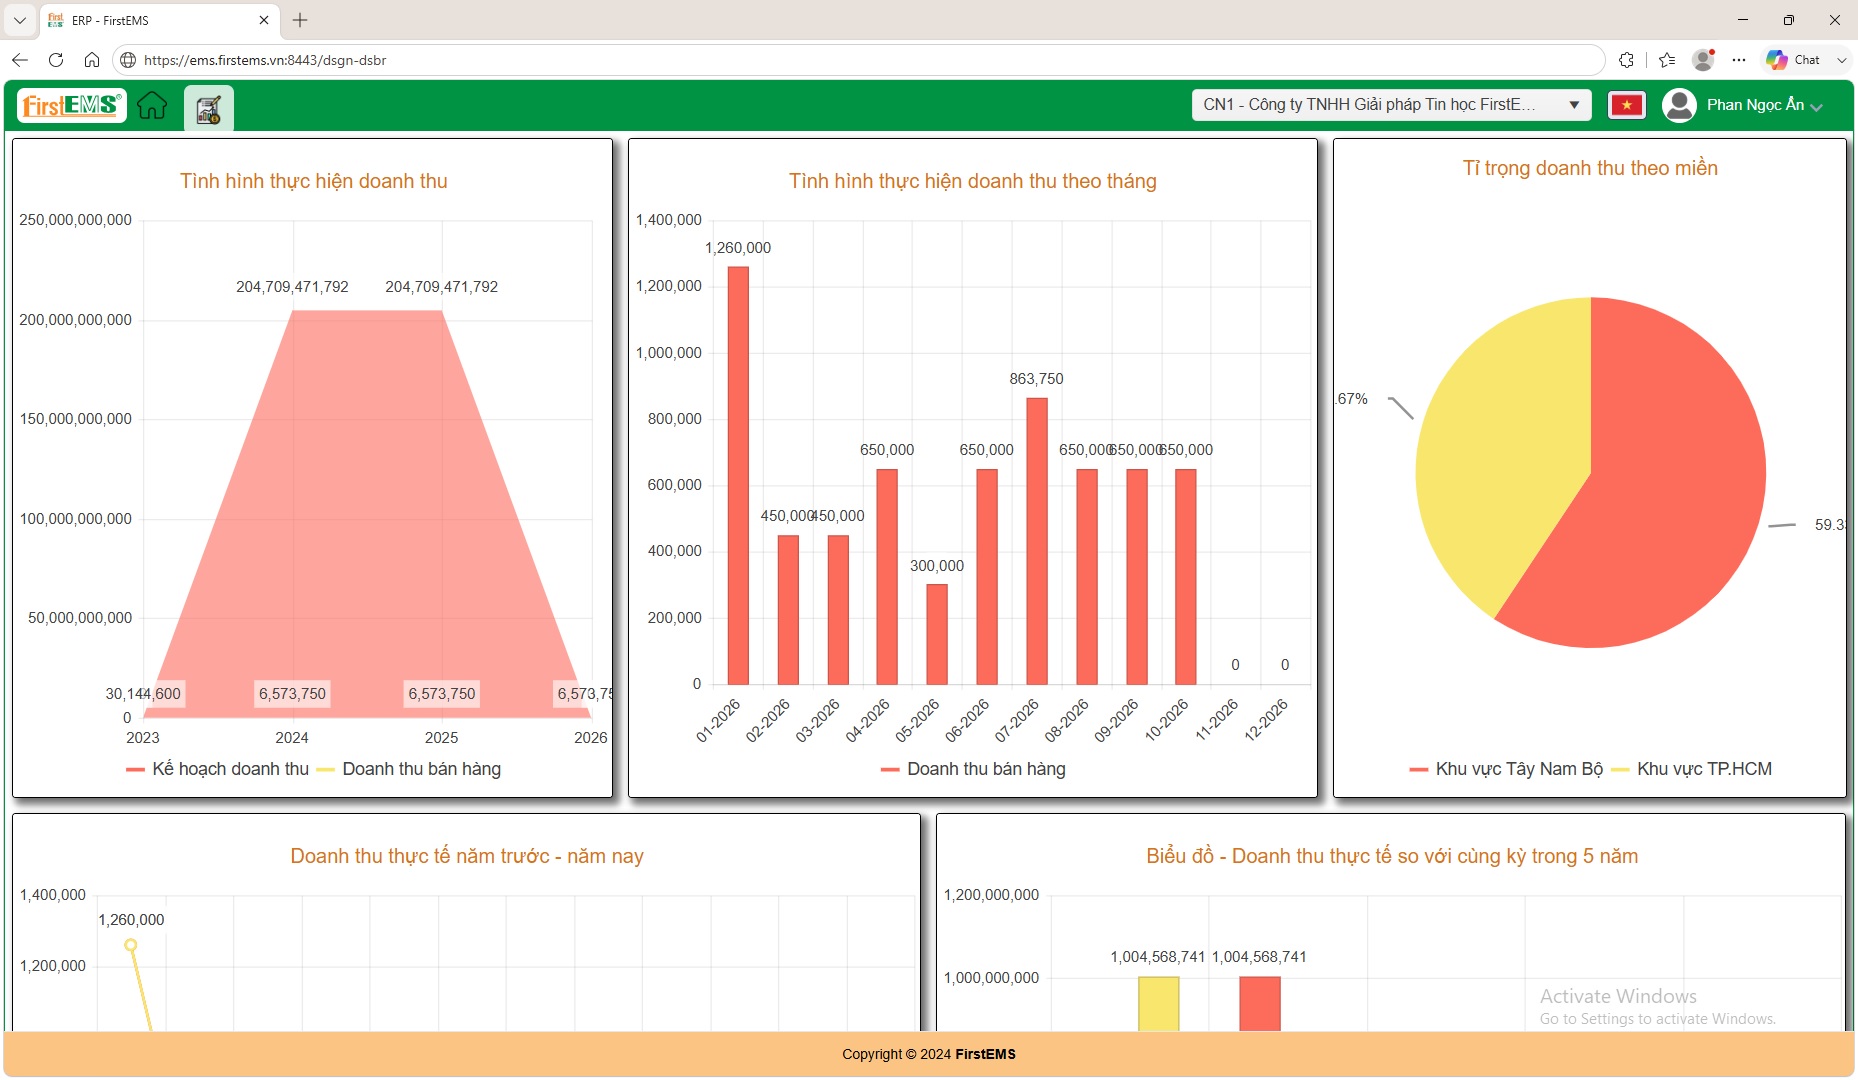The width and height of the screenshot is (1858, 1080).
Task: Click the FirstEMS logo
Action: [x=71, y=105]
